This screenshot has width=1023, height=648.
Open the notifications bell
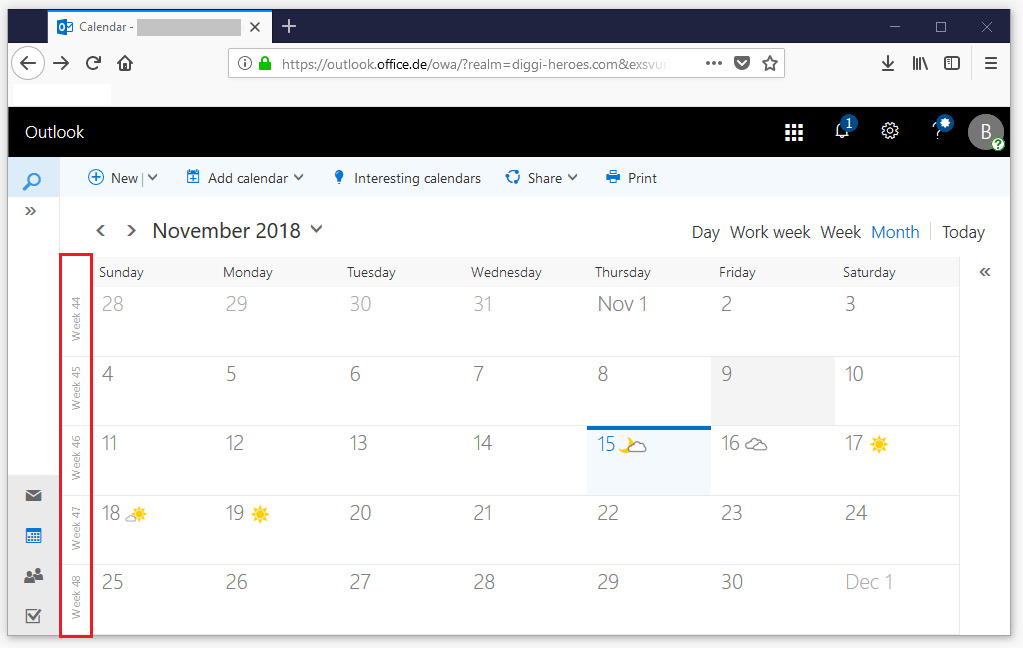pos(842,132)
